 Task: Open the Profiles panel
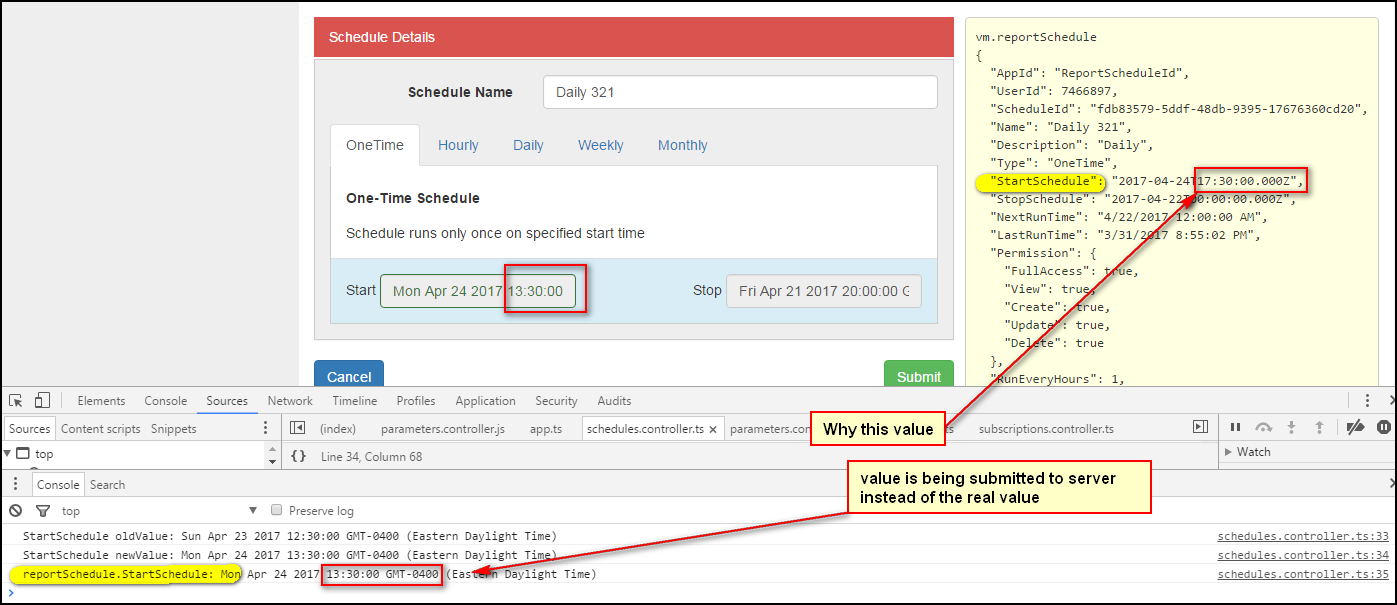pos(416,401)
